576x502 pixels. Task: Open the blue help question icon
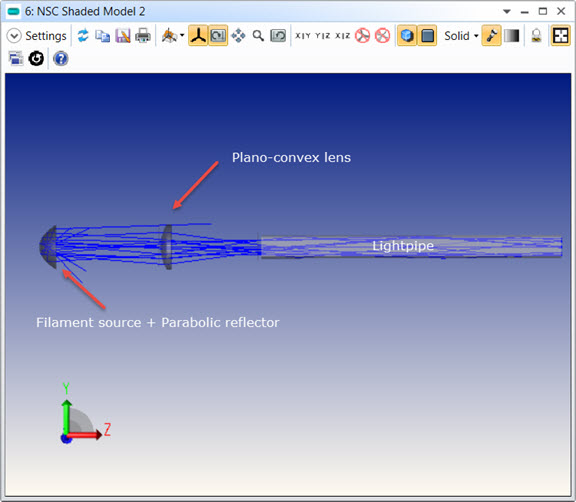pos(61,58)
